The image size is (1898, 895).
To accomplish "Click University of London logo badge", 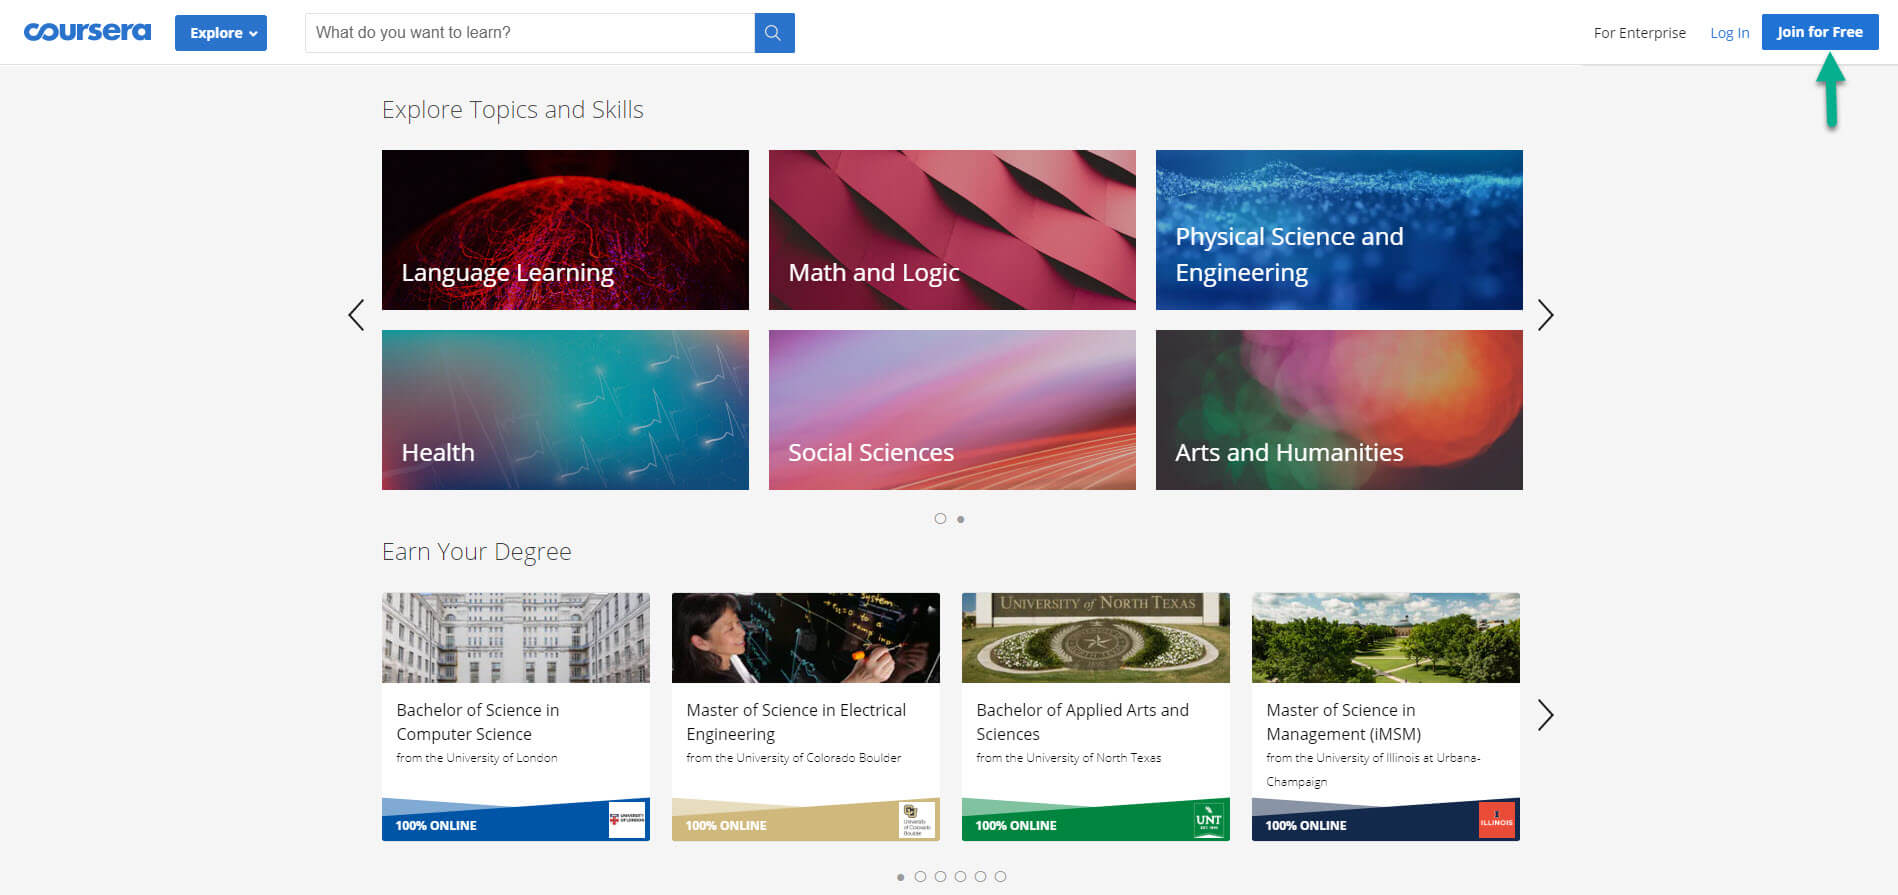I will (627, 820).
